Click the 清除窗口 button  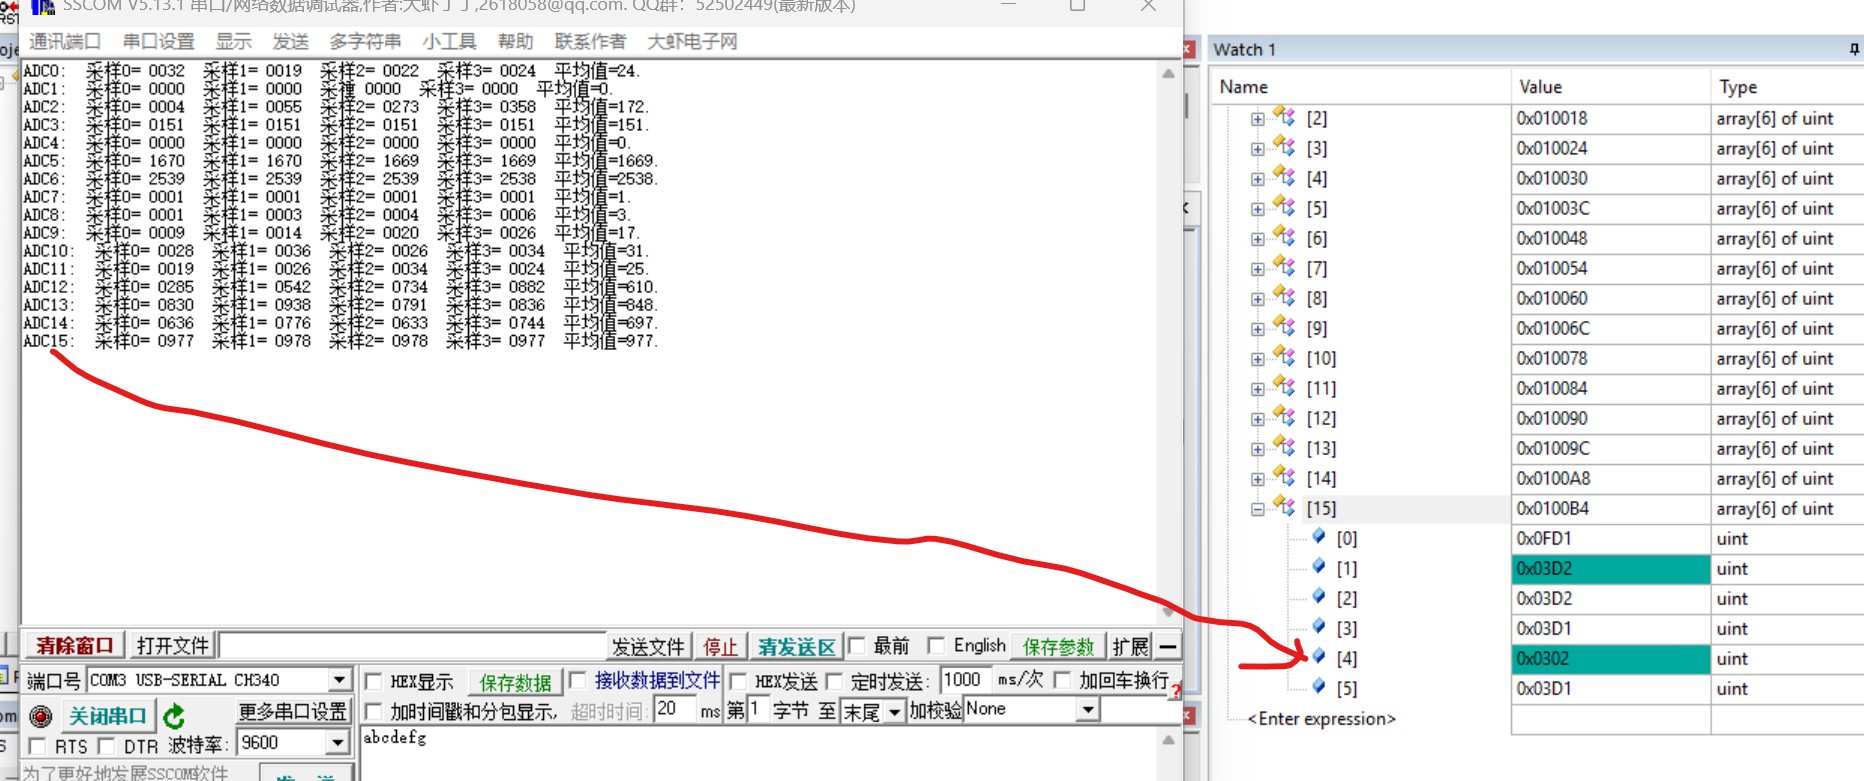tap(75, 646)
